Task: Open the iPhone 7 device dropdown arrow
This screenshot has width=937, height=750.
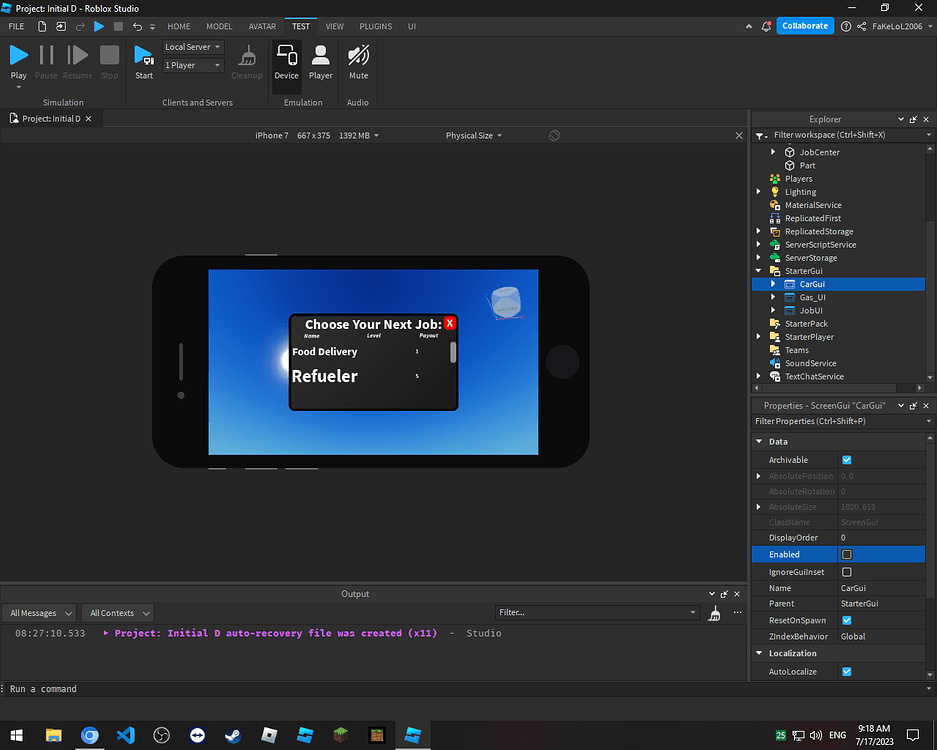Action: [x=376, y=136]
